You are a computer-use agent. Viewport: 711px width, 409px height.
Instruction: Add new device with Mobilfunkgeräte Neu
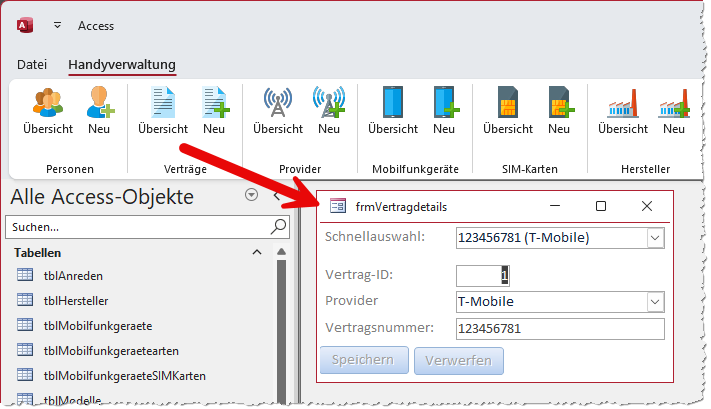pyautogui.click(x=445, y=102)
